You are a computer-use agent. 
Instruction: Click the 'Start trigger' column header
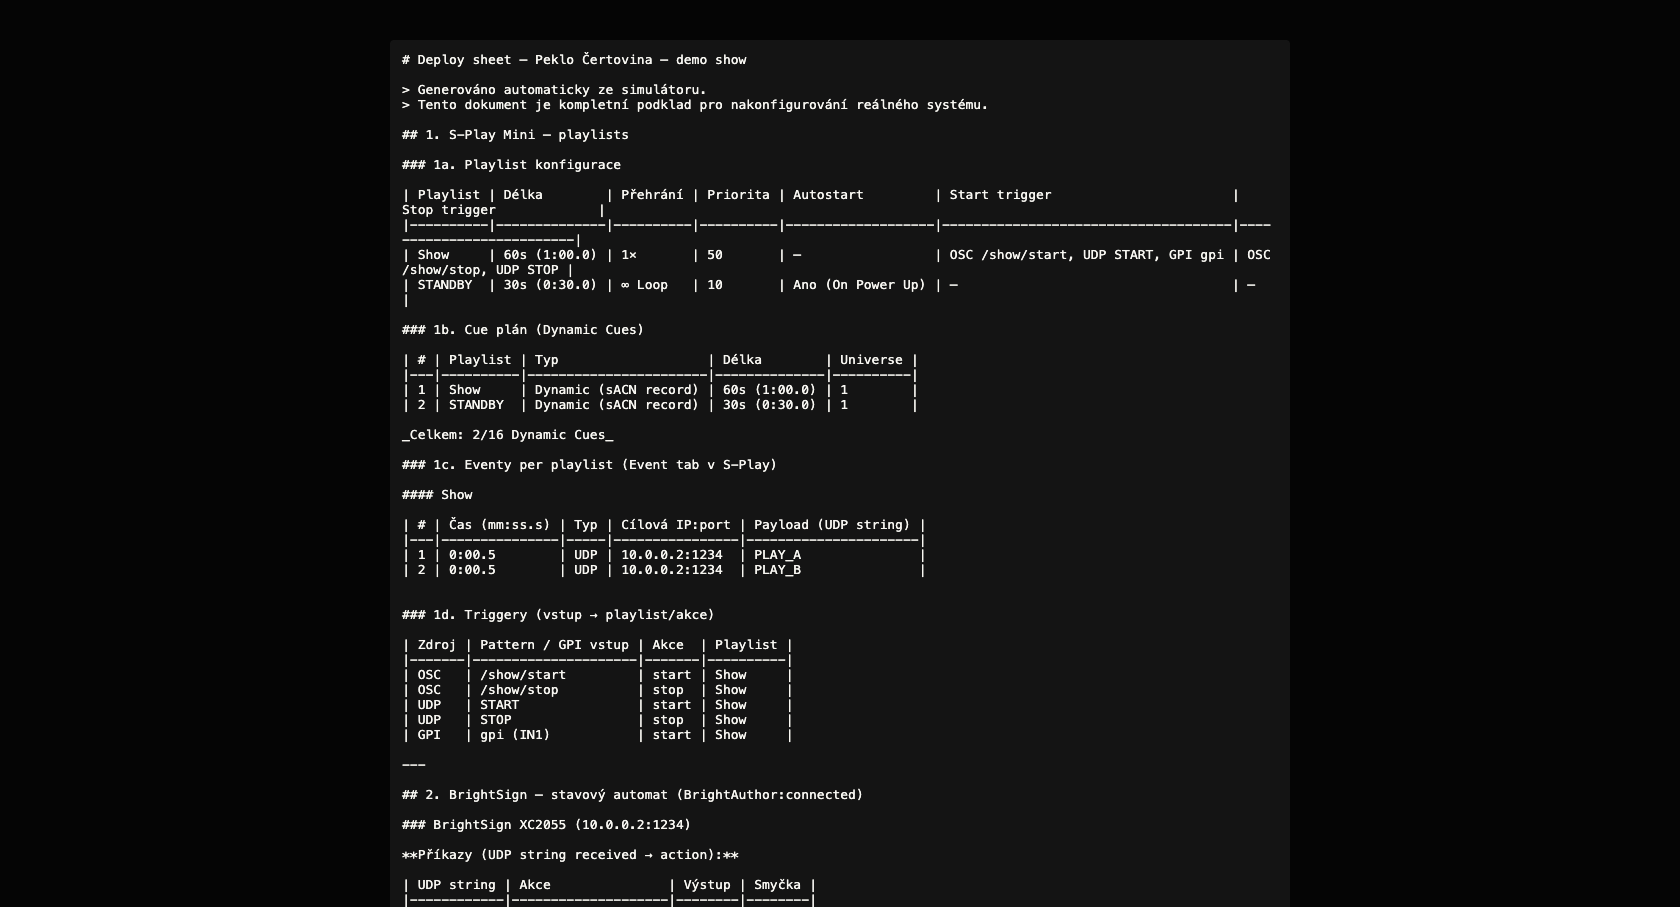point(1000,195)
